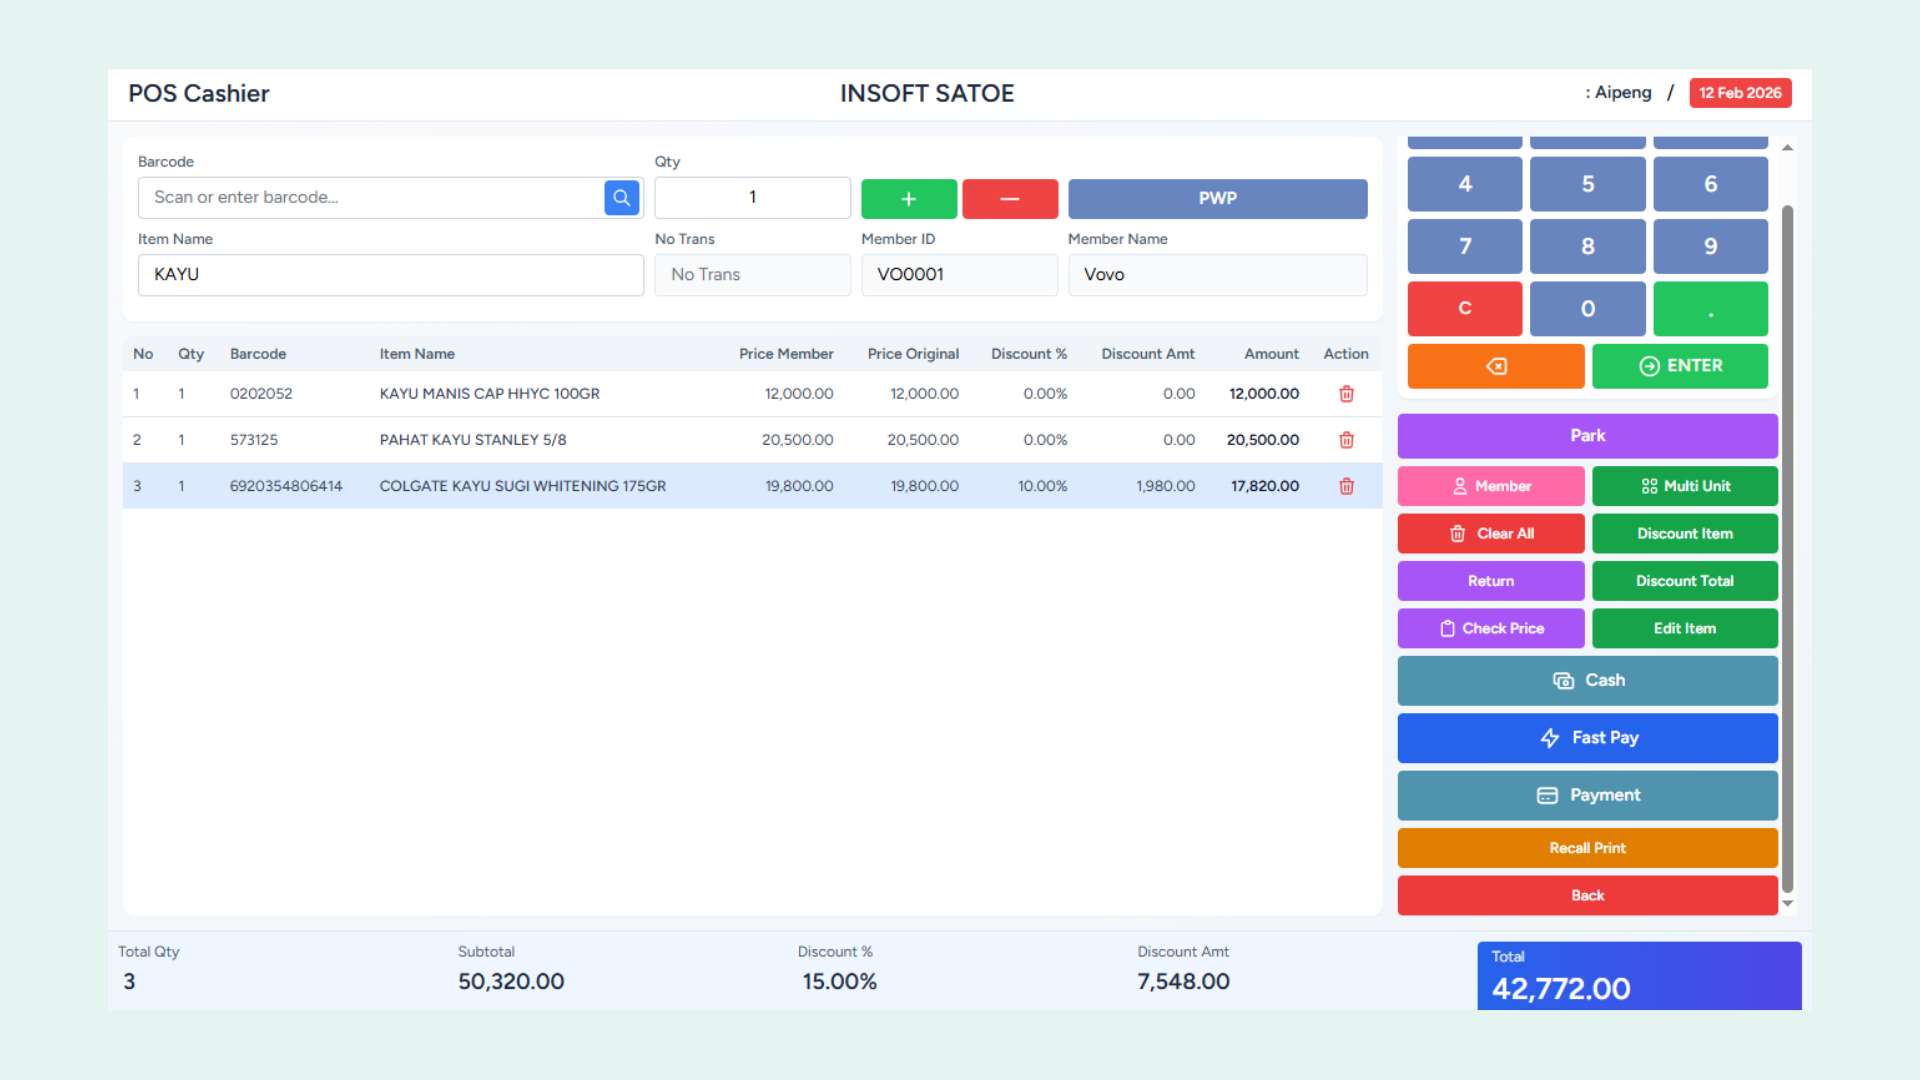Click the barcode search magnifier icon
Viewport: 1920px width, 1080px height.
click(621, 198)
